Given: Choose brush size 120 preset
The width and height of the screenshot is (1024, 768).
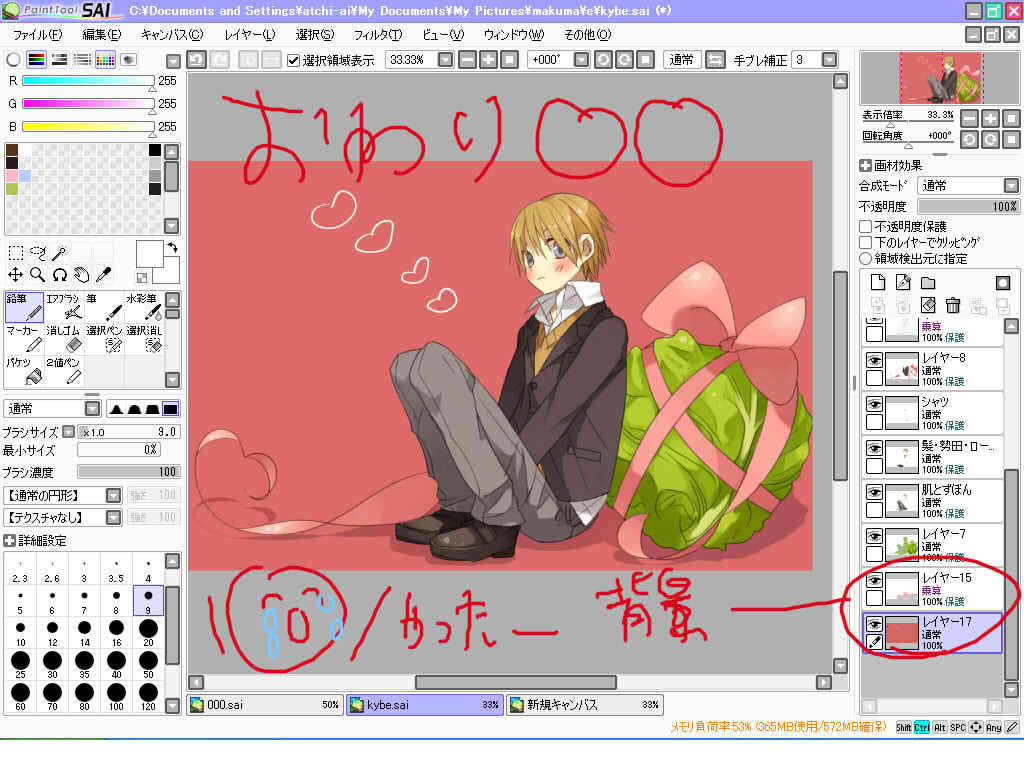Looking at the screenshot, I should 148,696.
